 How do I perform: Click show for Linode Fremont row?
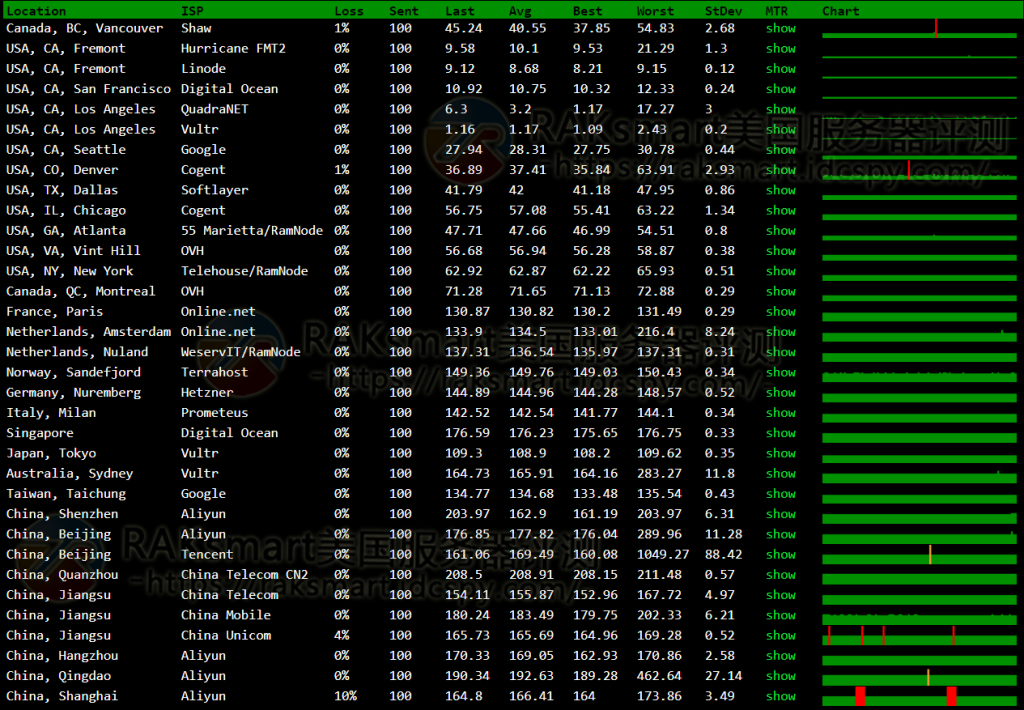click(780, 69)
